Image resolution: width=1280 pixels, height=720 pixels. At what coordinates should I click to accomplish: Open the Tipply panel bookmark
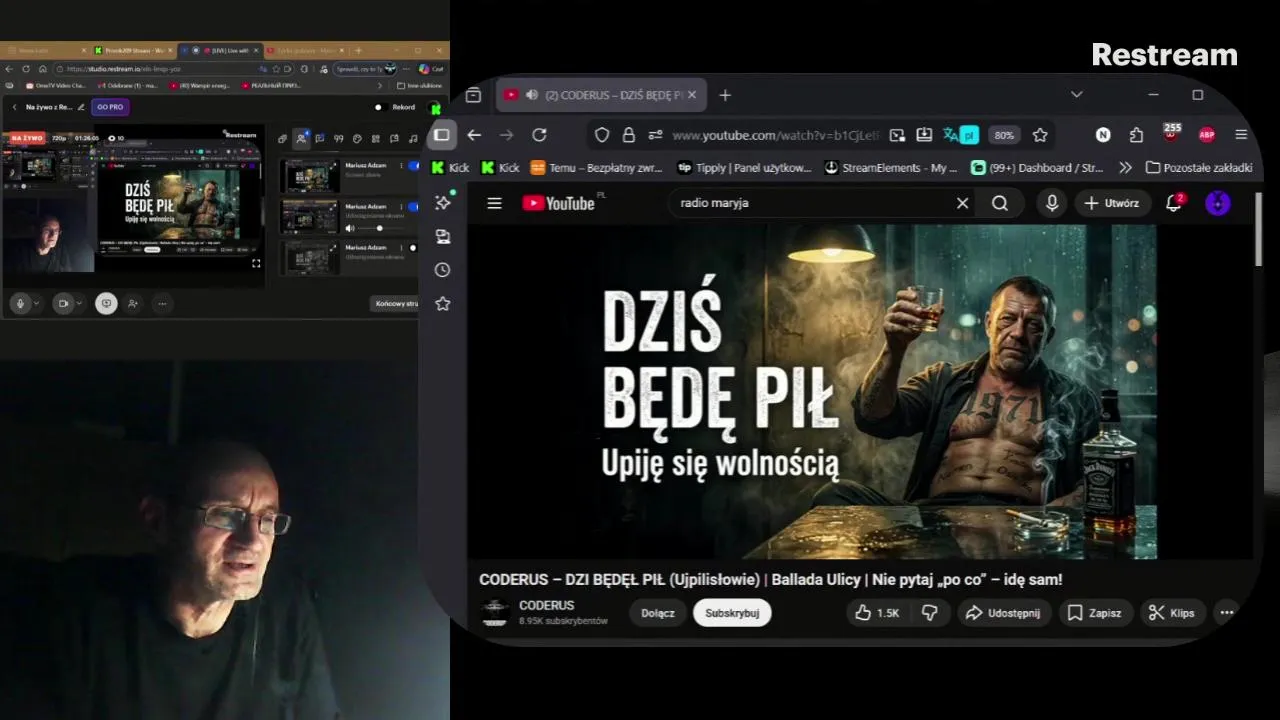pyautogui.click(x=744, y=168)
